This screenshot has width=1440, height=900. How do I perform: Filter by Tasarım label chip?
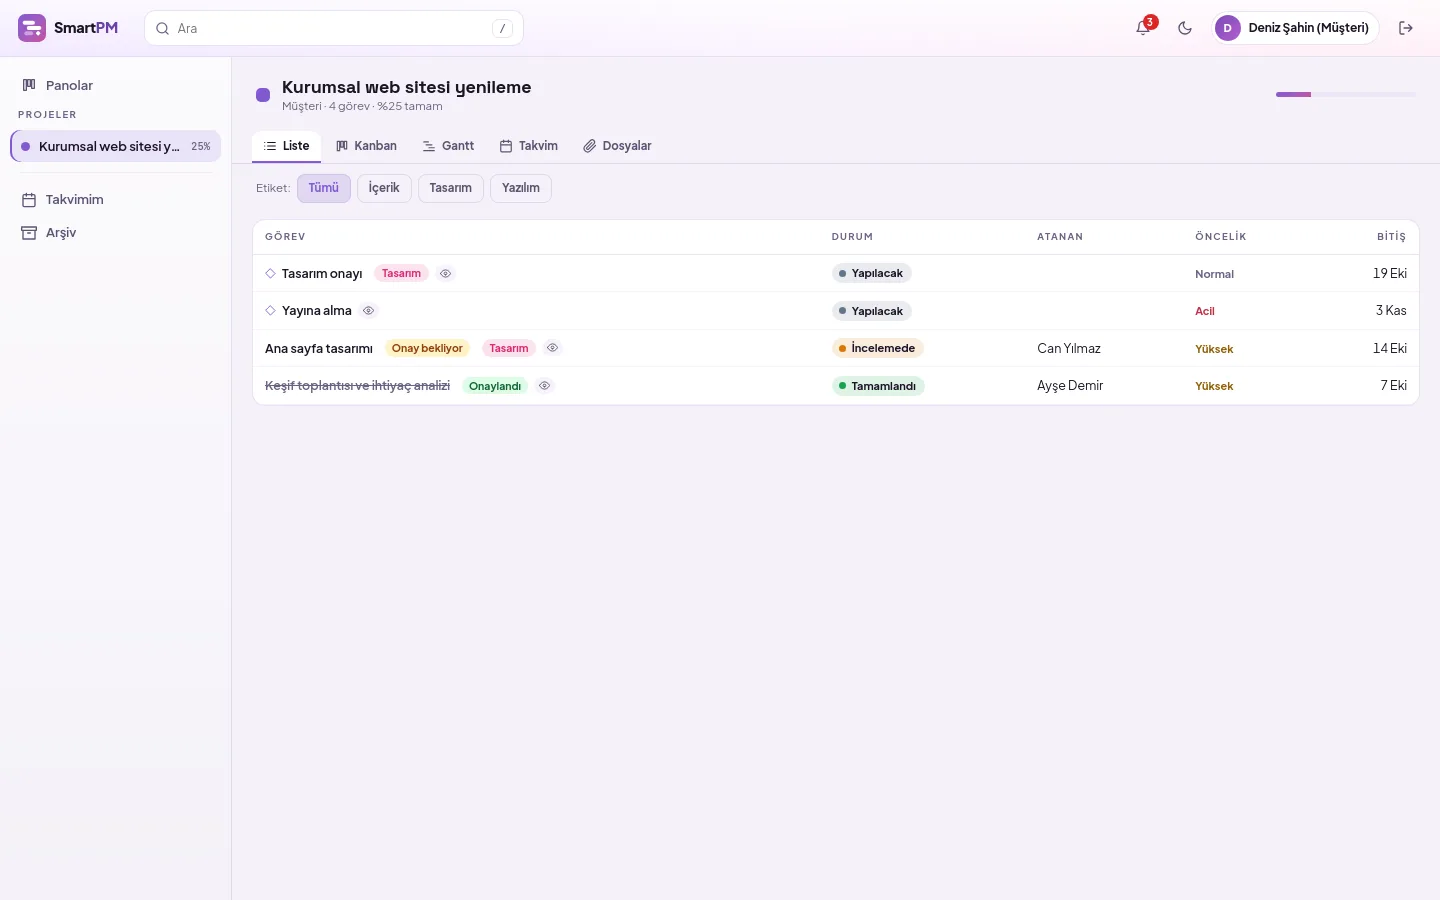click(451, 188)
